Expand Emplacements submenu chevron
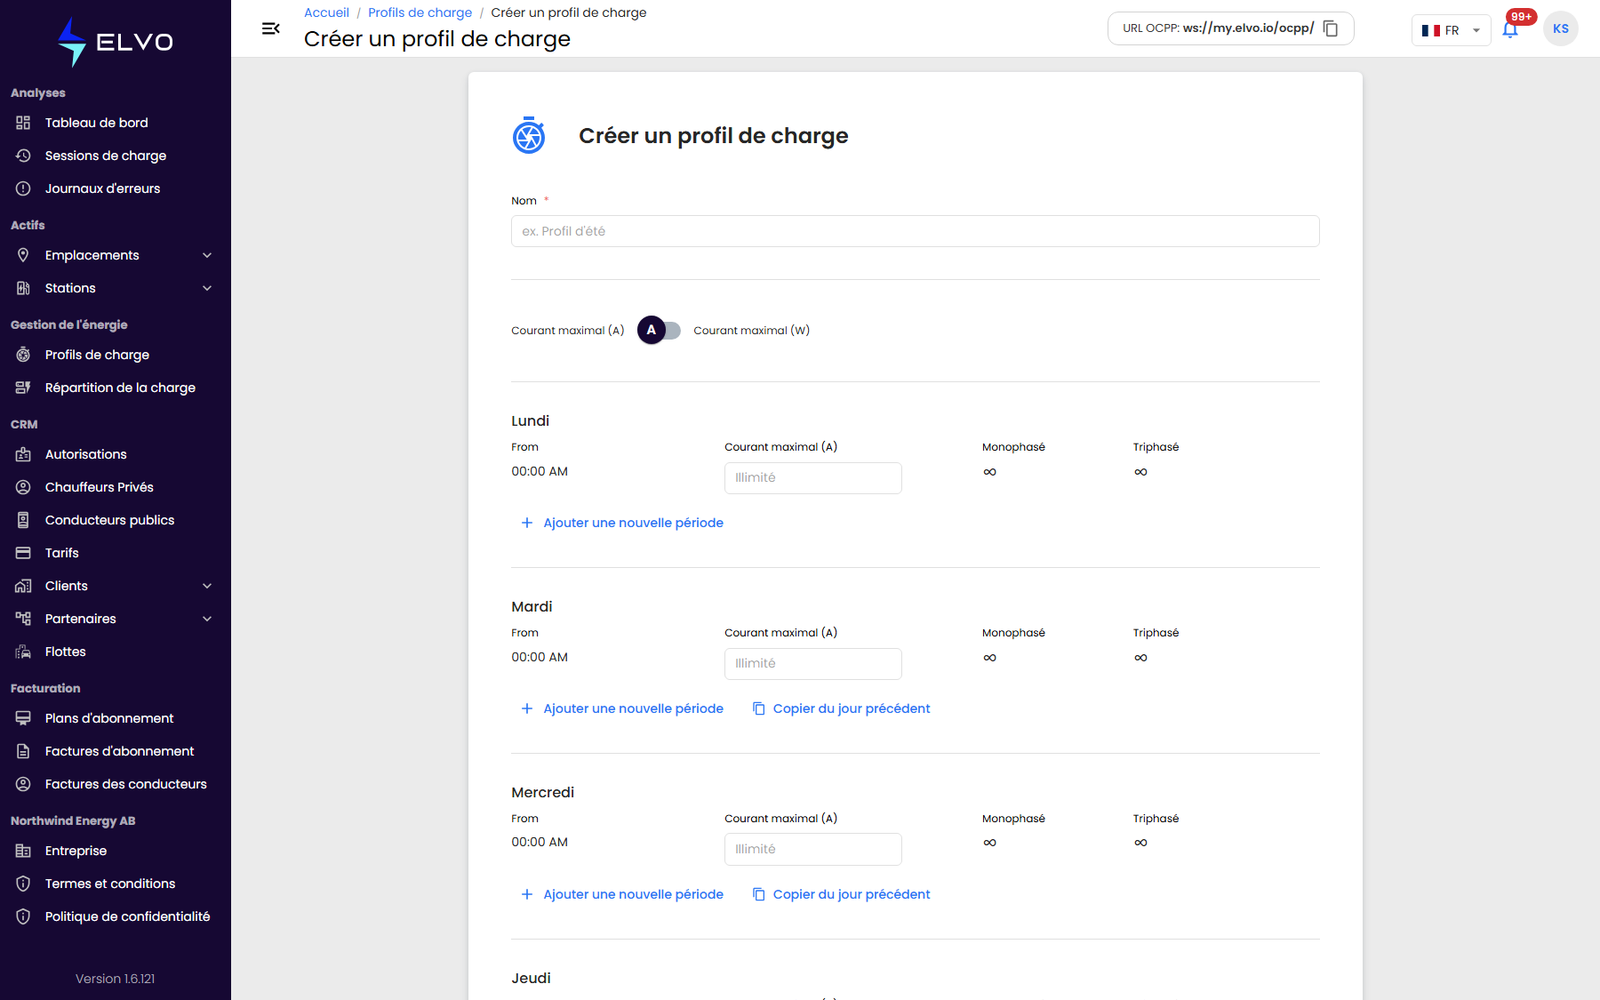This screenshot has height=1000, width=1600. [207, 256]
